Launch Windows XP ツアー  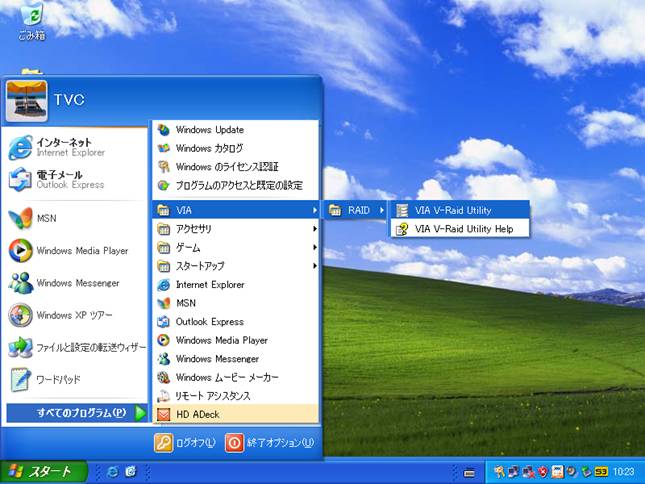point(74,315)
